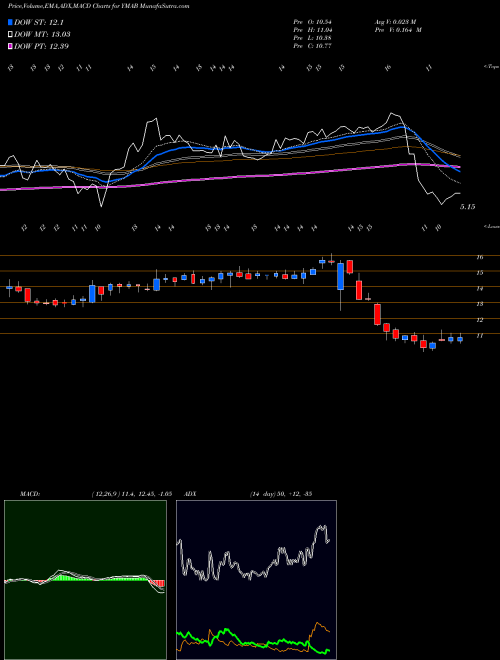500x660 pixels.
Task: Click the chart title mentioning MunafaSutra.com
Action: pyautogui.click(x=98, y=6)
